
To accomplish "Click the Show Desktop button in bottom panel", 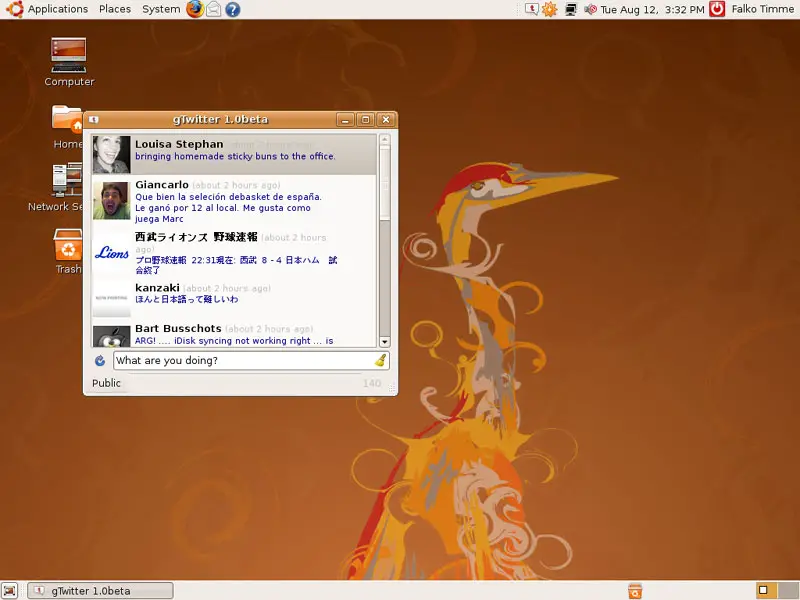I will click(10, 590).
